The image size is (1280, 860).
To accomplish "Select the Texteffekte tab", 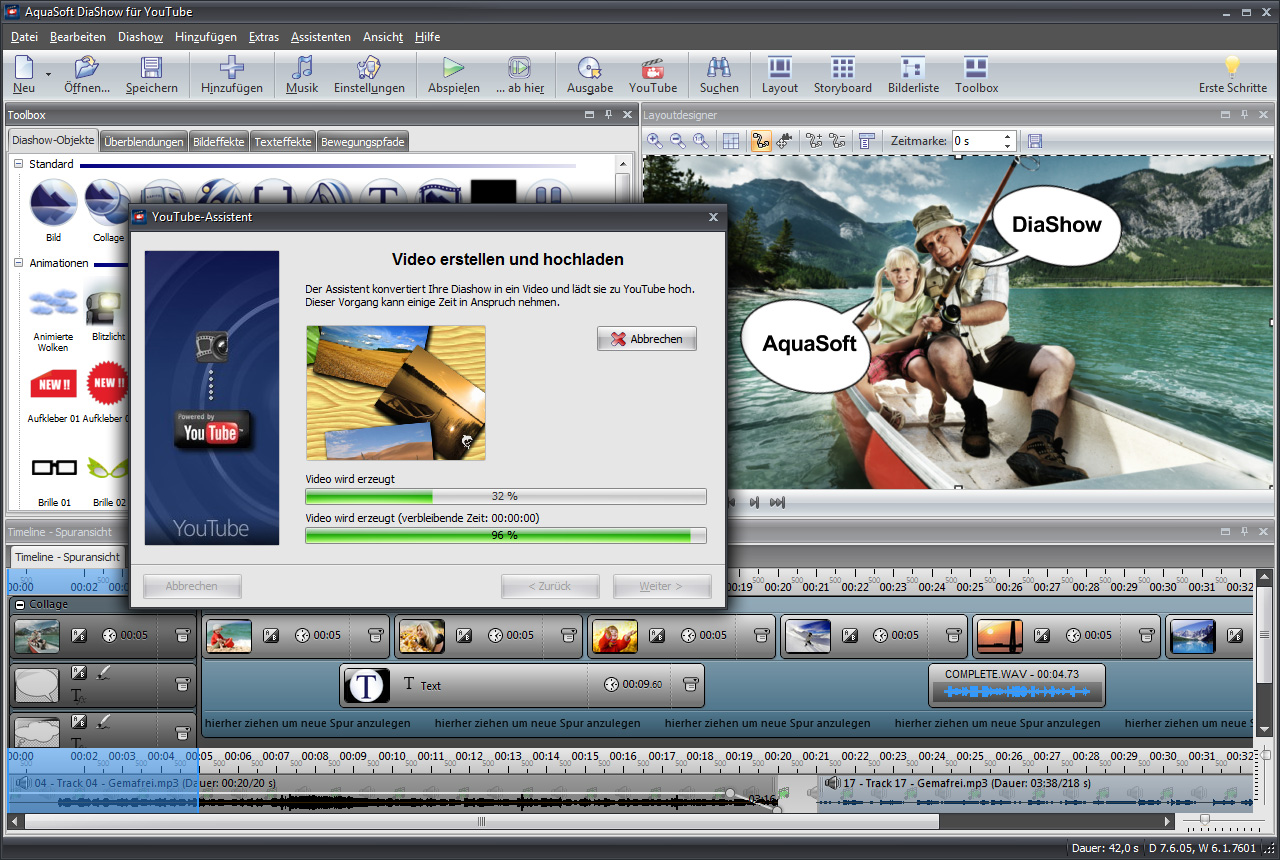I will pyautogui.click(x=283, y=142).
